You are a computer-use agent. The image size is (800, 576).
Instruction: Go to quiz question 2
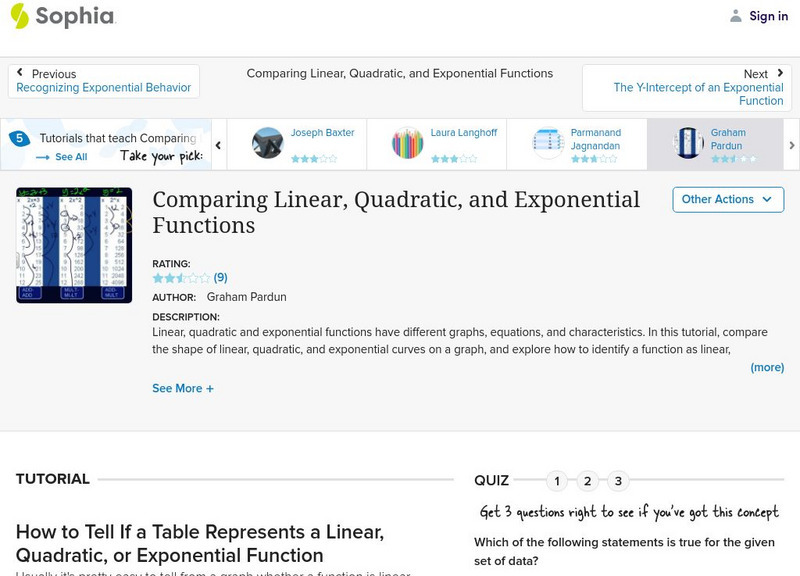pyautogui.click(x=588, y=481)
